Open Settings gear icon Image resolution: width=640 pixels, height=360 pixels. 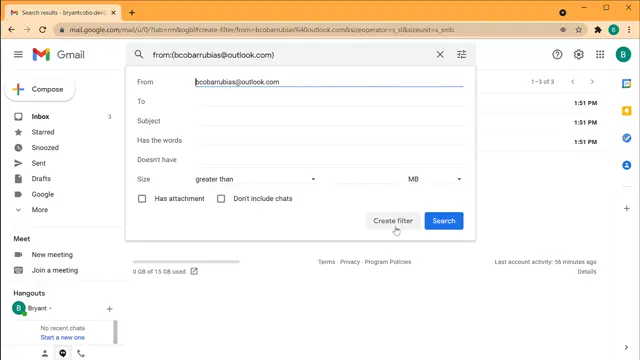[578, 54]
